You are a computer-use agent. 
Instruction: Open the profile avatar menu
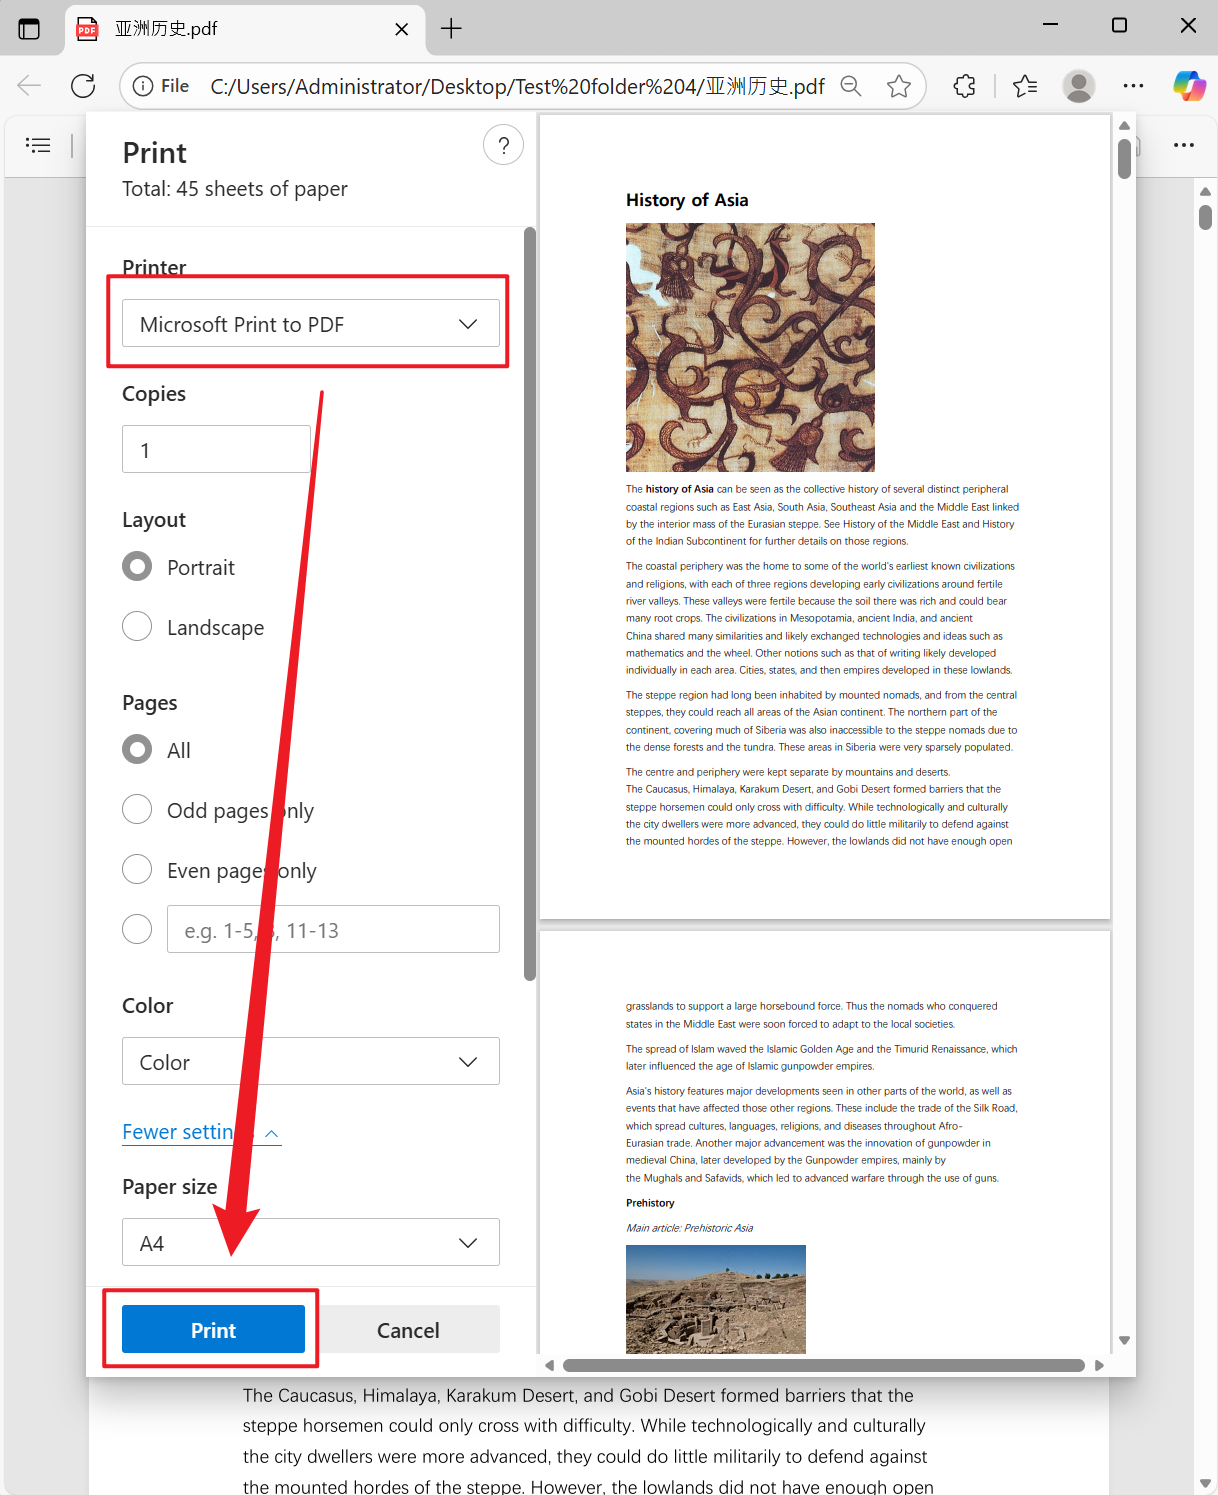(x=1079, y=86)
